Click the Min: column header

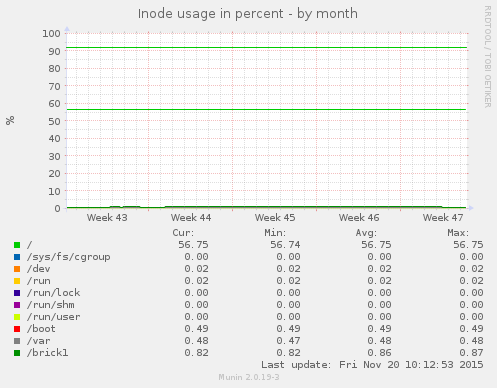(x=275, y=233)
